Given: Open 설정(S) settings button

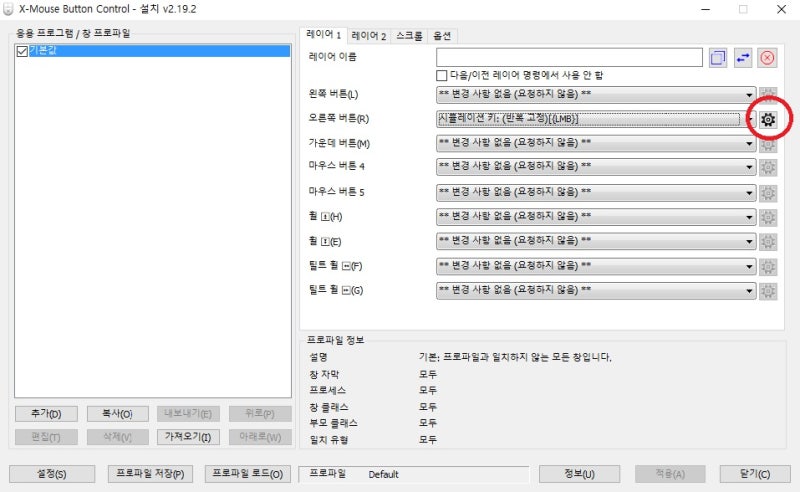Looking at the screenshot, I should (52, 474).
